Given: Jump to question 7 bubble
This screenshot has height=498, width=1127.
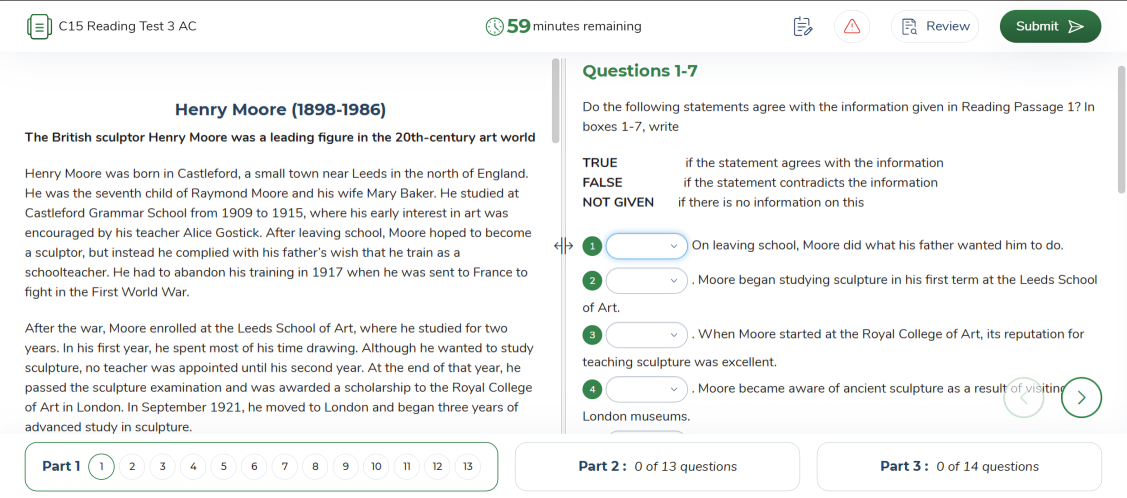Looking at the screenshot, I should pos(284,467).
